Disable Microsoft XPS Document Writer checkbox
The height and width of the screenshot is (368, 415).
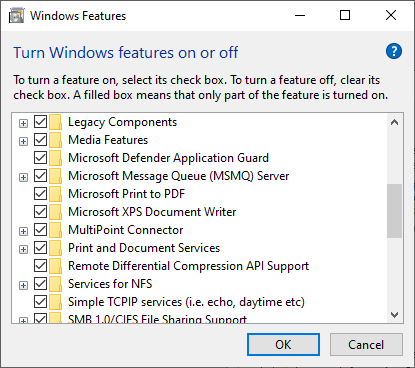40,212
